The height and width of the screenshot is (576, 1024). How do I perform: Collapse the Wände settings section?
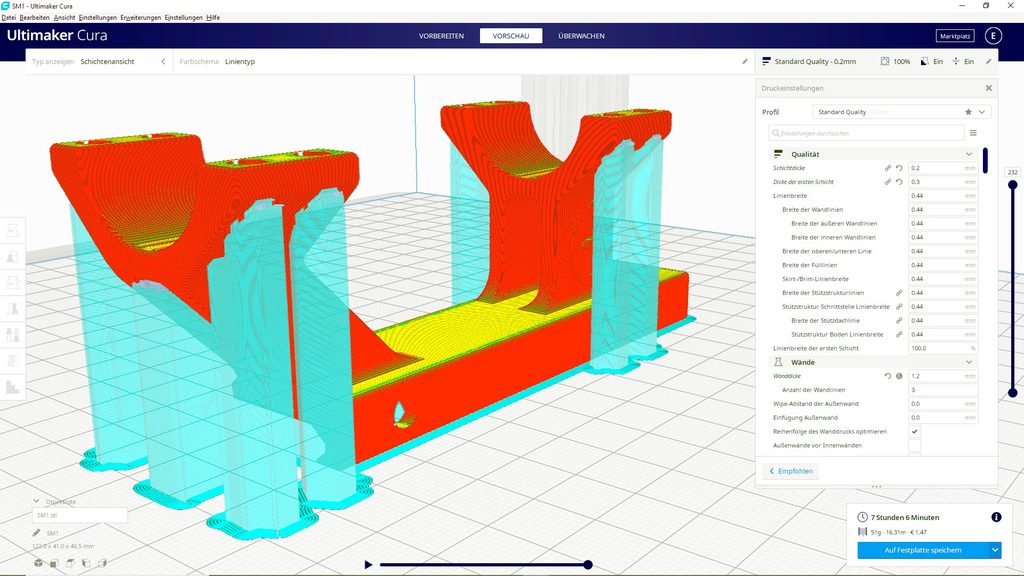pos(968,362)
